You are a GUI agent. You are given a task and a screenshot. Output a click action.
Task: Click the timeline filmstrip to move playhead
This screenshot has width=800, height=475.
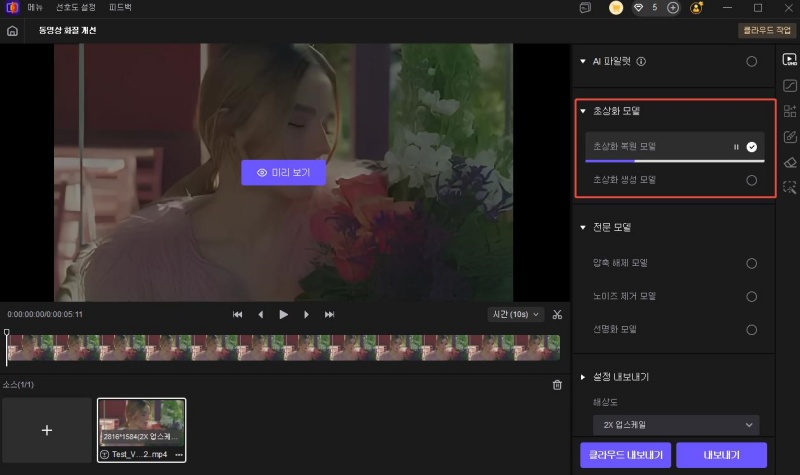pyautogui.click(x=280, y=347)
